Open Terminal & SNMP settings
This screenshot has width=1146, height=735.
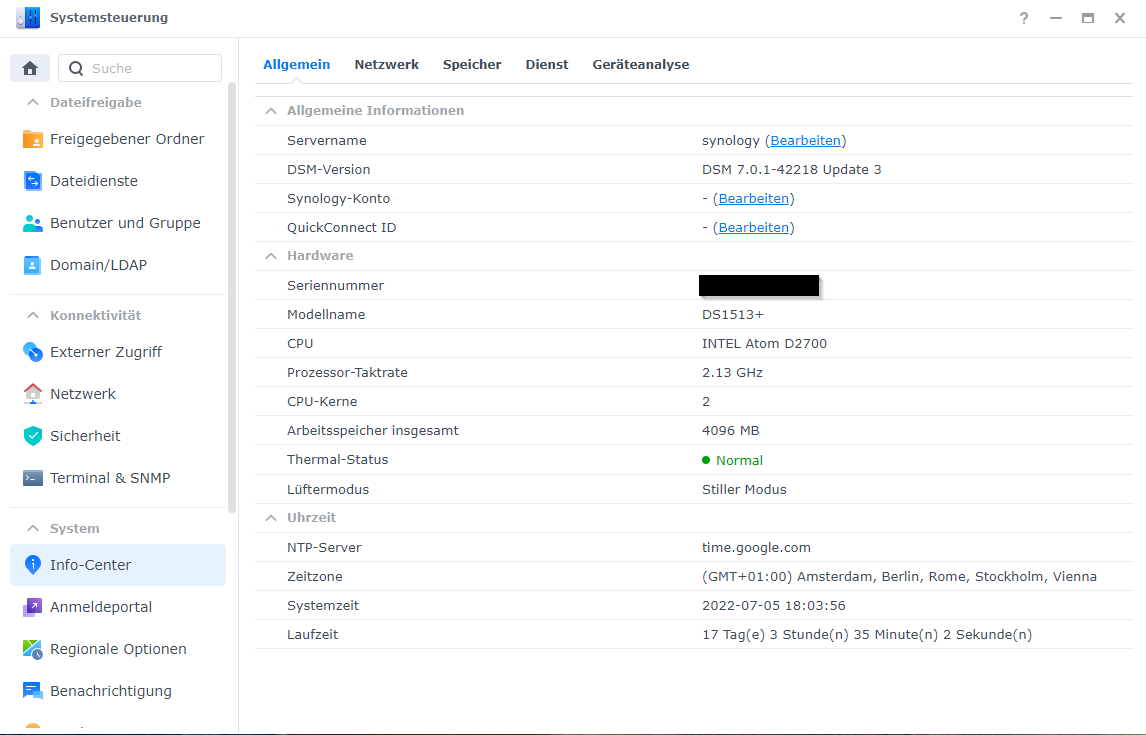[118, 478]
